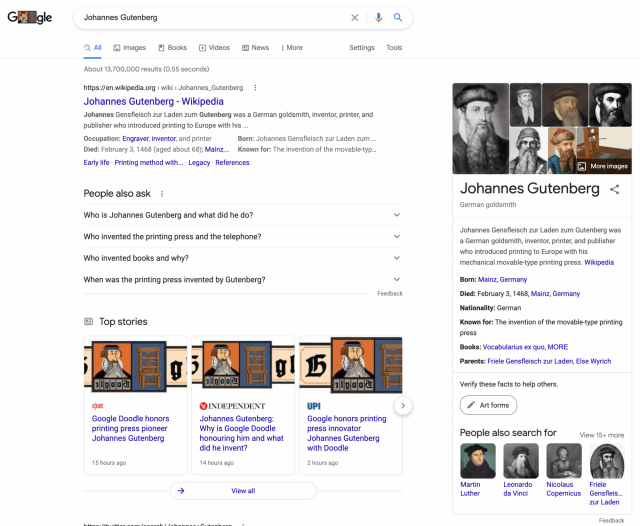This screenshot has height=526, width=640.
Task: Click the arrow icon in the View all button
Action: (x=181, y=490)
